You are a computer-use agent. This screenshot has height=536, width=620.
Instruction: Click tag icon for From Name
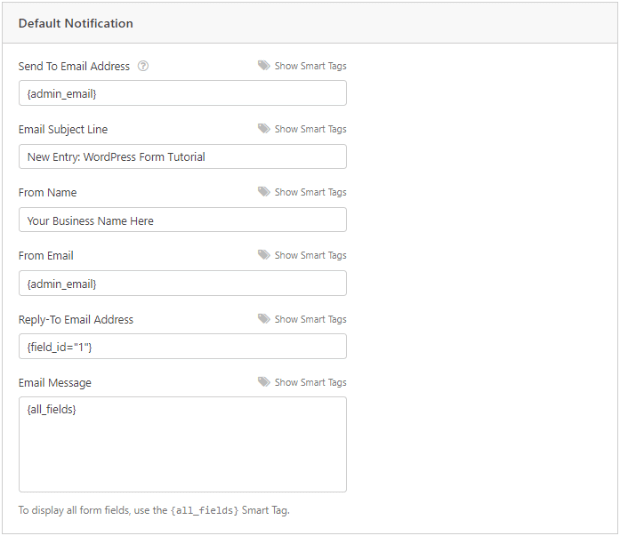pyautogui.click(x=264, y=192)
